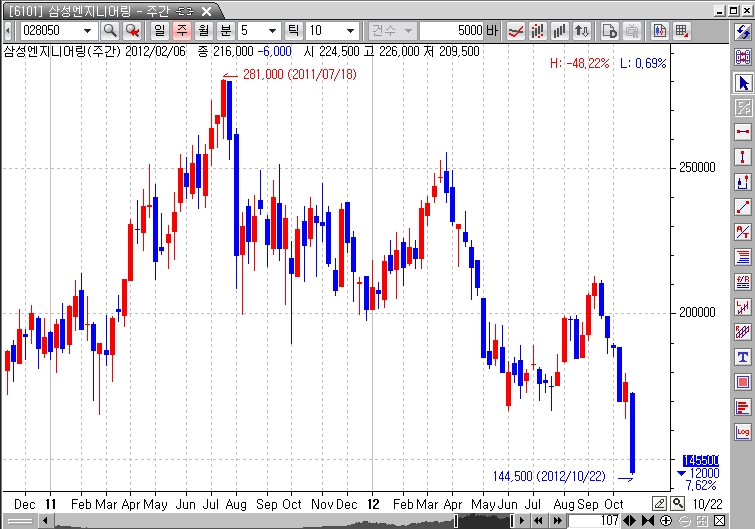This screenshot has width=755, height=529.
Task: Toggle the 틱 (tick) chart mode
Action: tap(293, 31)
